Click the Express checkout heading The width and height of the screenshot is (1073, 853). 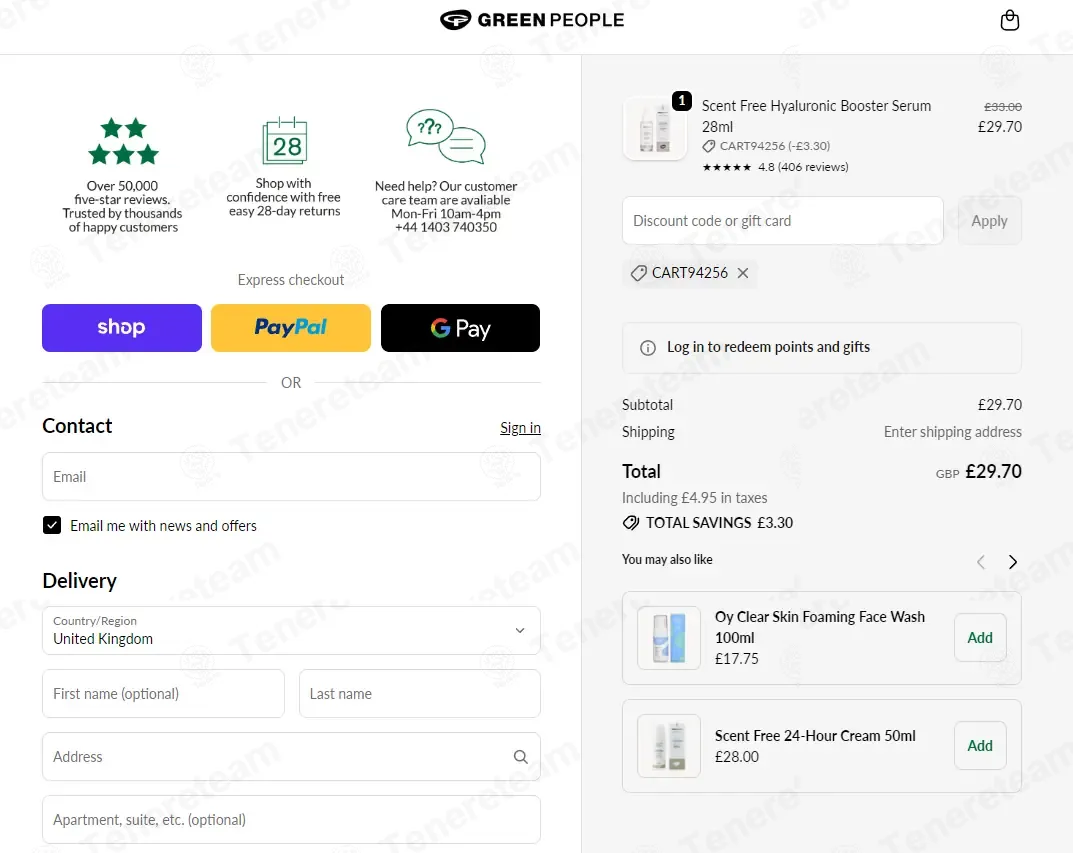(x=291, y=280)
